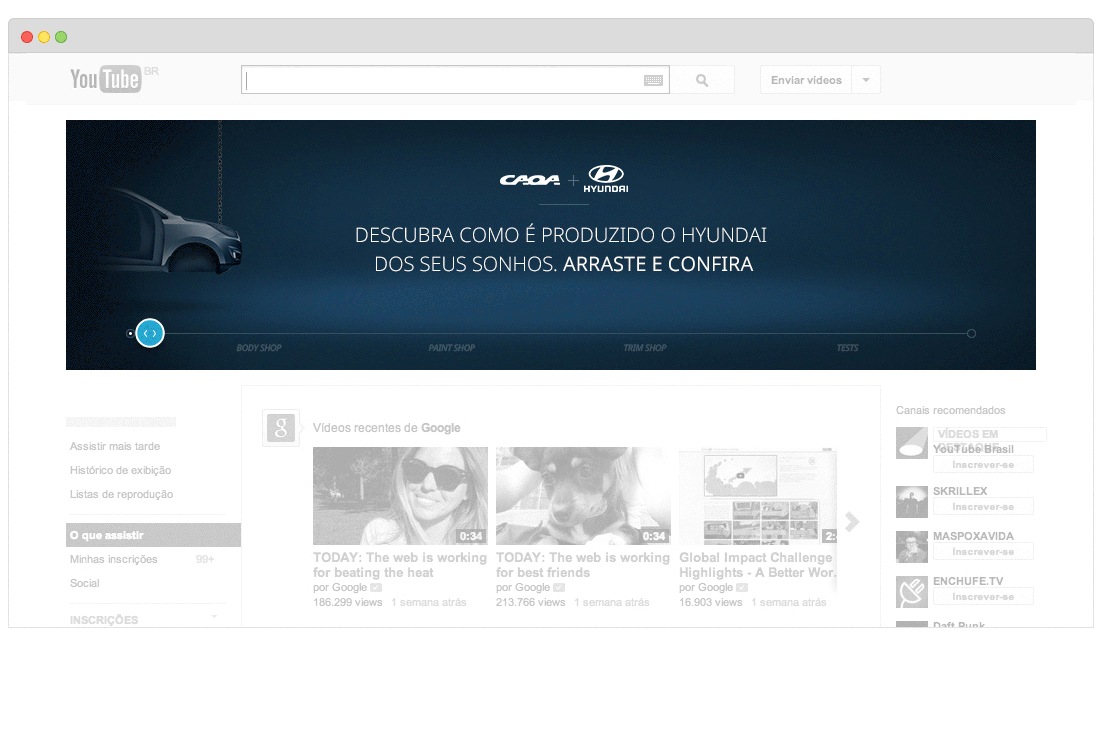Open the Google channel link in Vídeos recentes
This screenshot has width=1100, height=730.
click(441, 428)
